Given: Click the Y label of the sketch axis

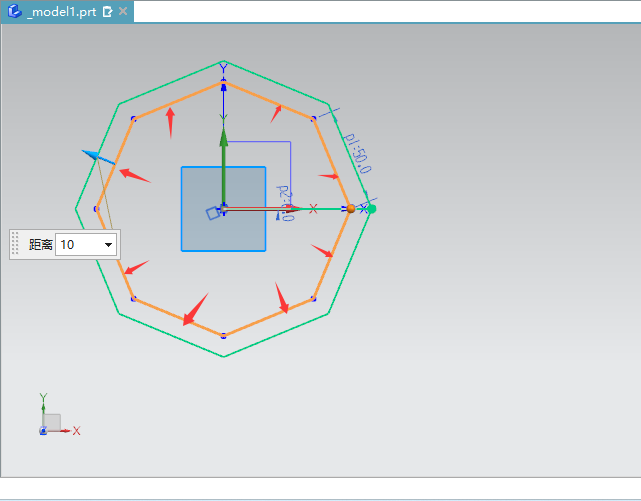Looking at the screenshot, I should (x=223, y=67).
